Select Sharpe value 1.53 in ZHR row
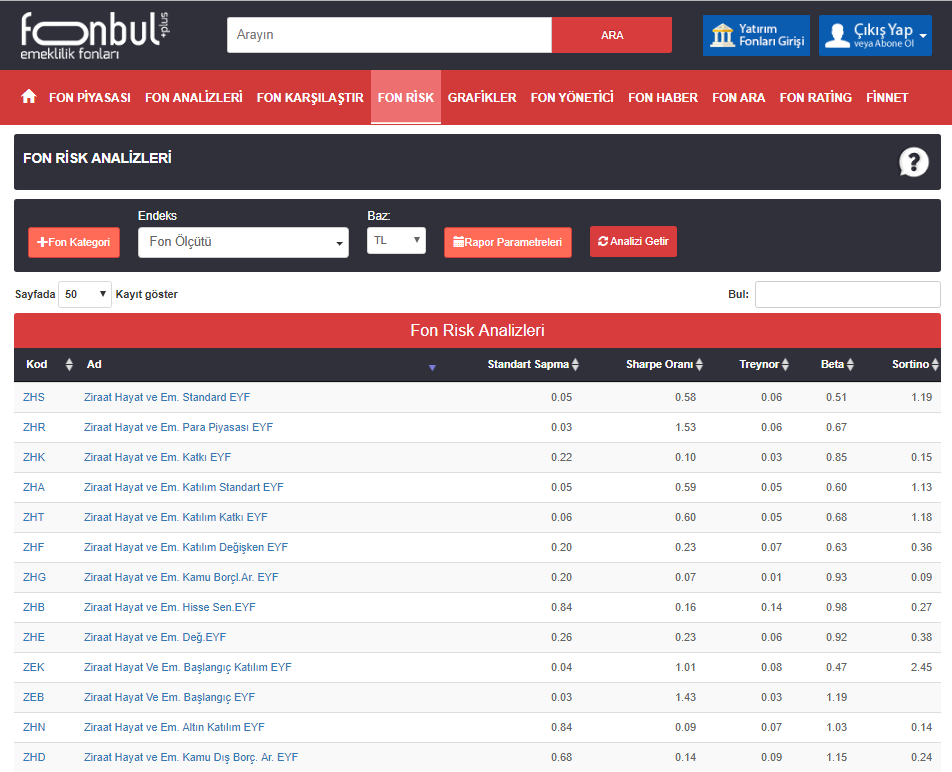 (685, 427)
